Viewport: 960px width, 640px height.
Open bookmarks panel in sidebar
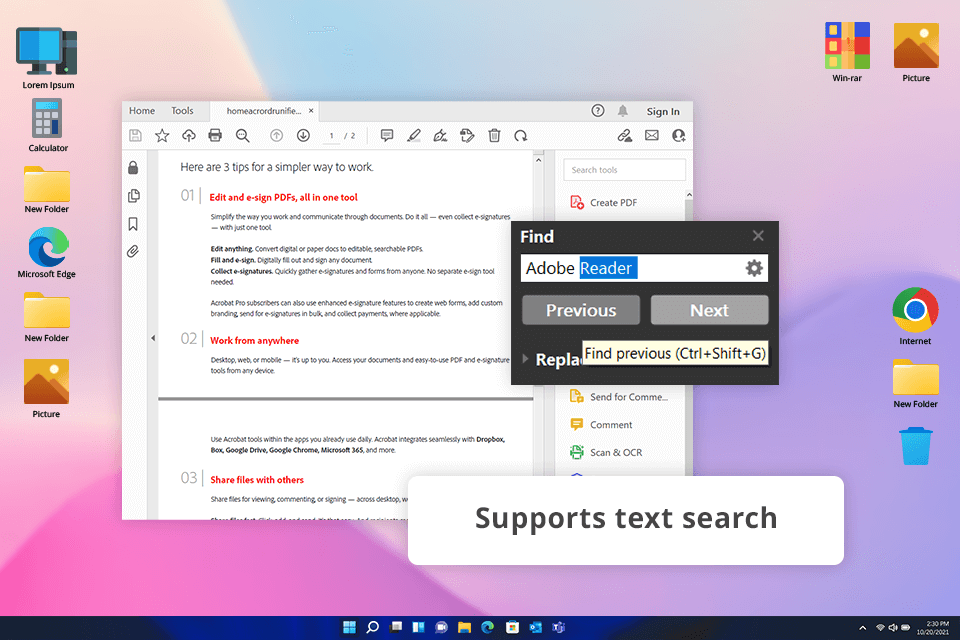coord(133,224)
